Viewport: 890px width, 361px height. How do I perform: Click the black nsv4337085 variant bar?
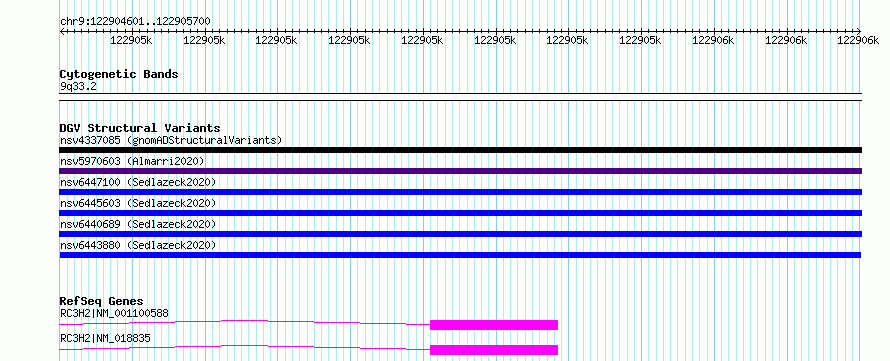coord(461,150)
